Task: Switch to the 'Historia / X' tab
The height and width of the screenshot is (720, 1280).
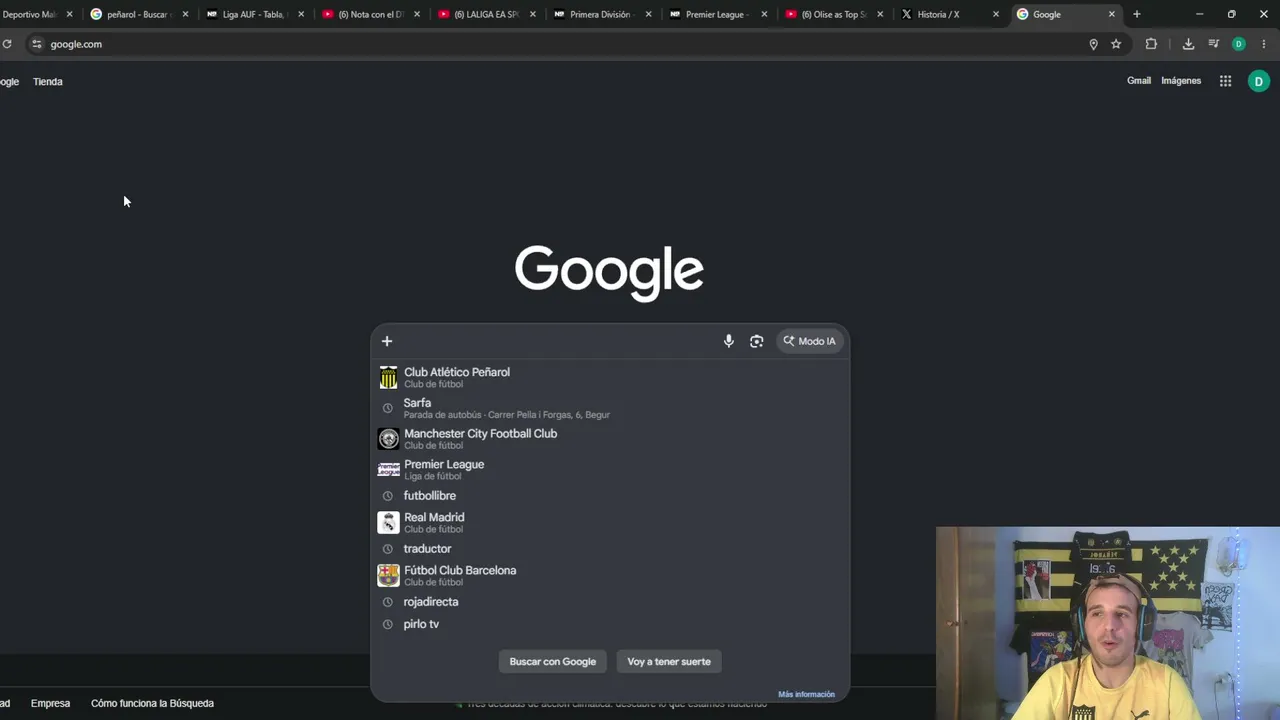Action: tap(949, 14)
